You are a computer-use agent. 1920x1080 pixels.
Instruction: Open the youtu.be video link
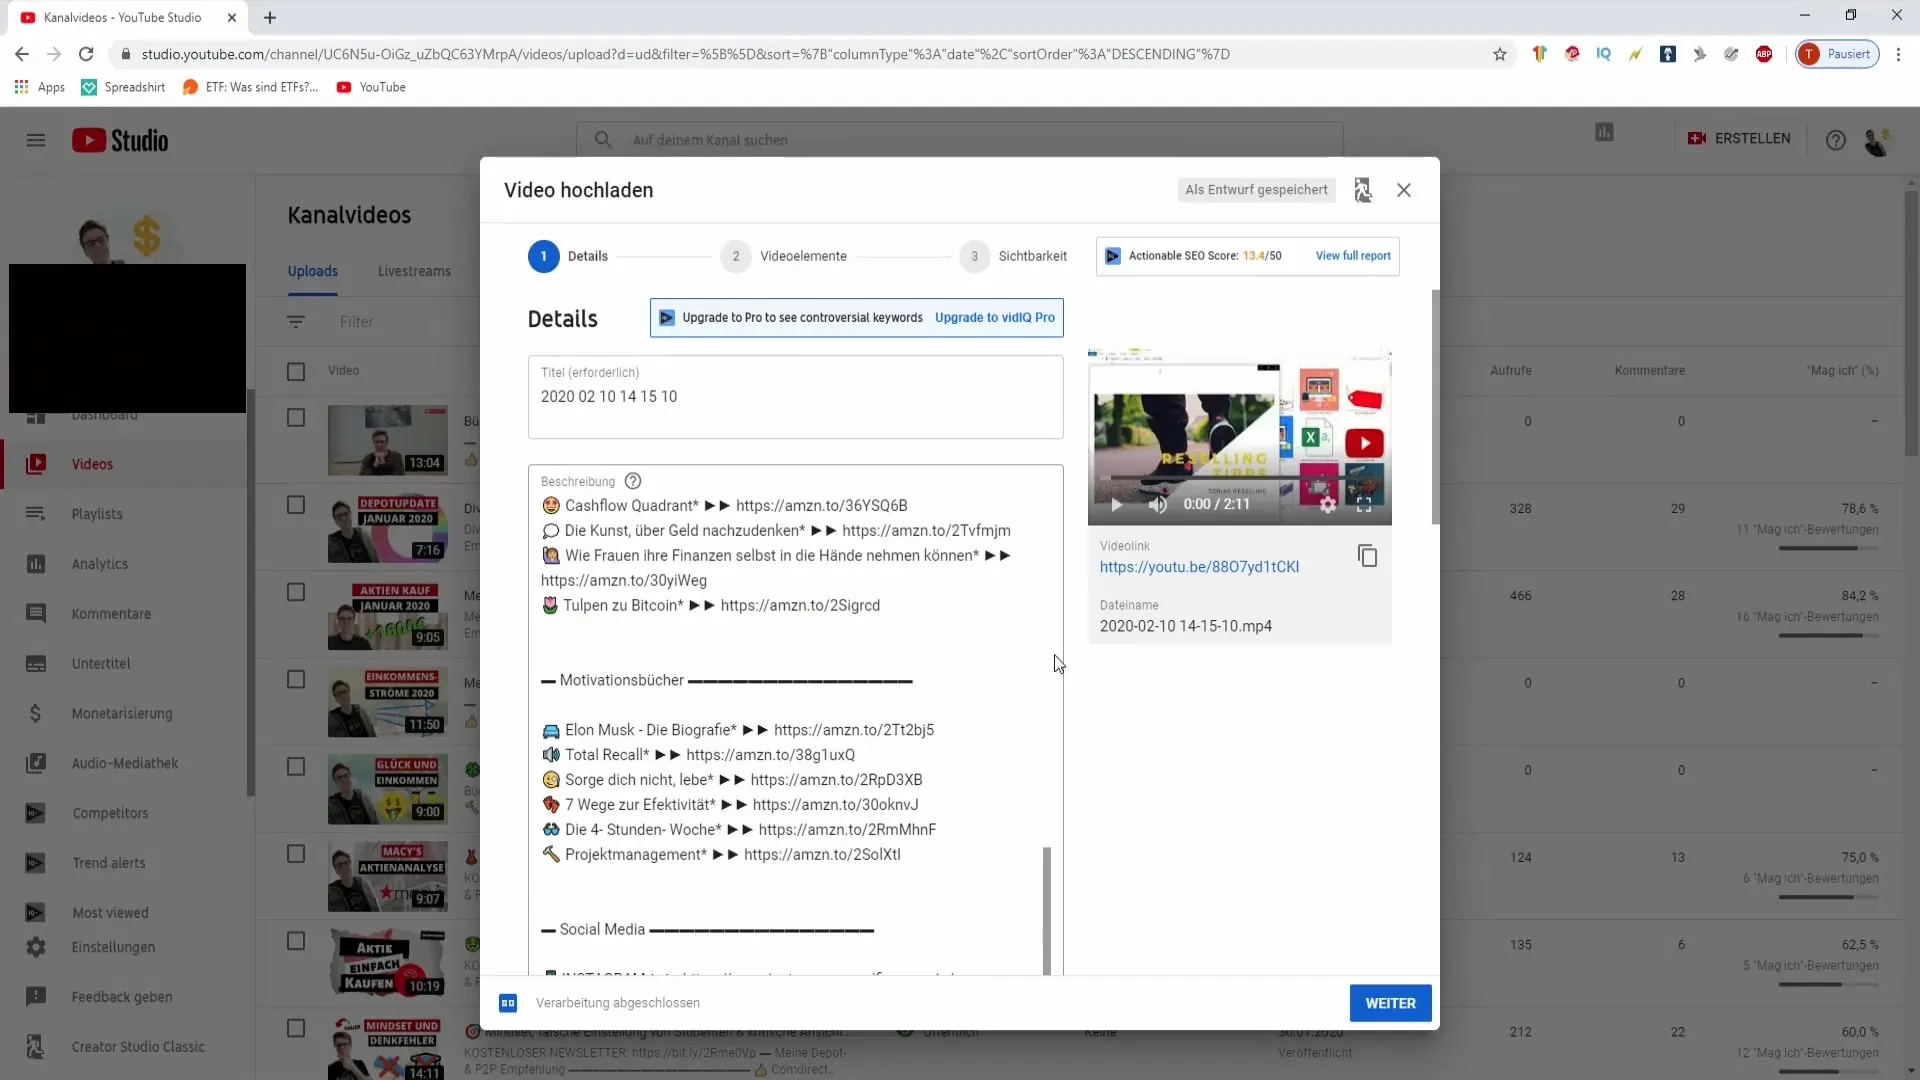point(1199,567)
